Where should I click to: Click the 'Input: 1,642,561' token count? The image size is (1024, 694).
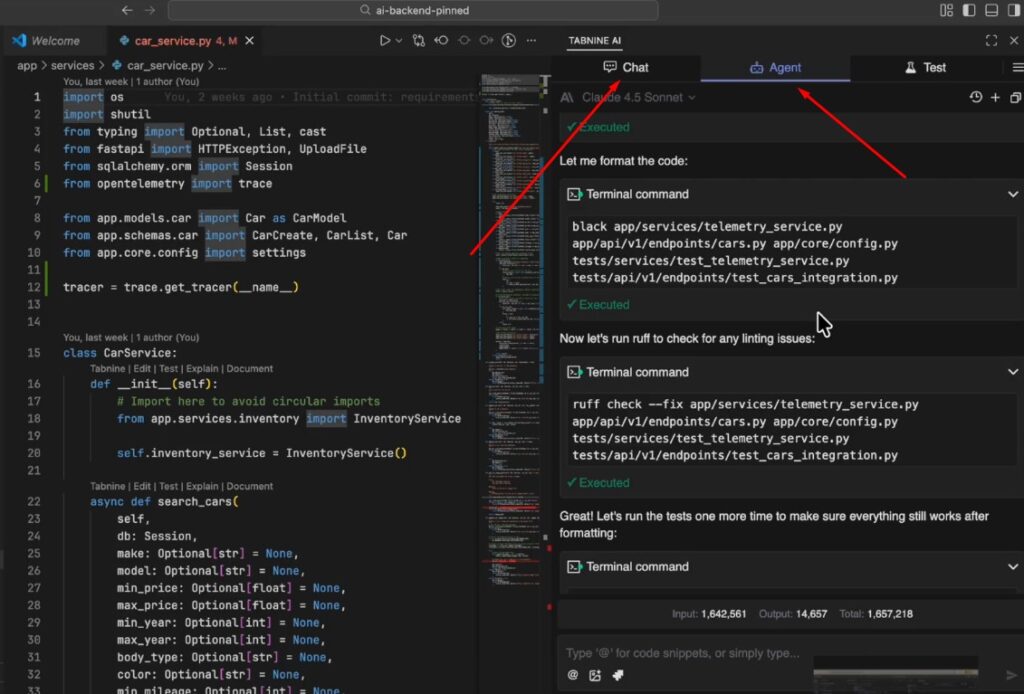(x=709, y=614)
